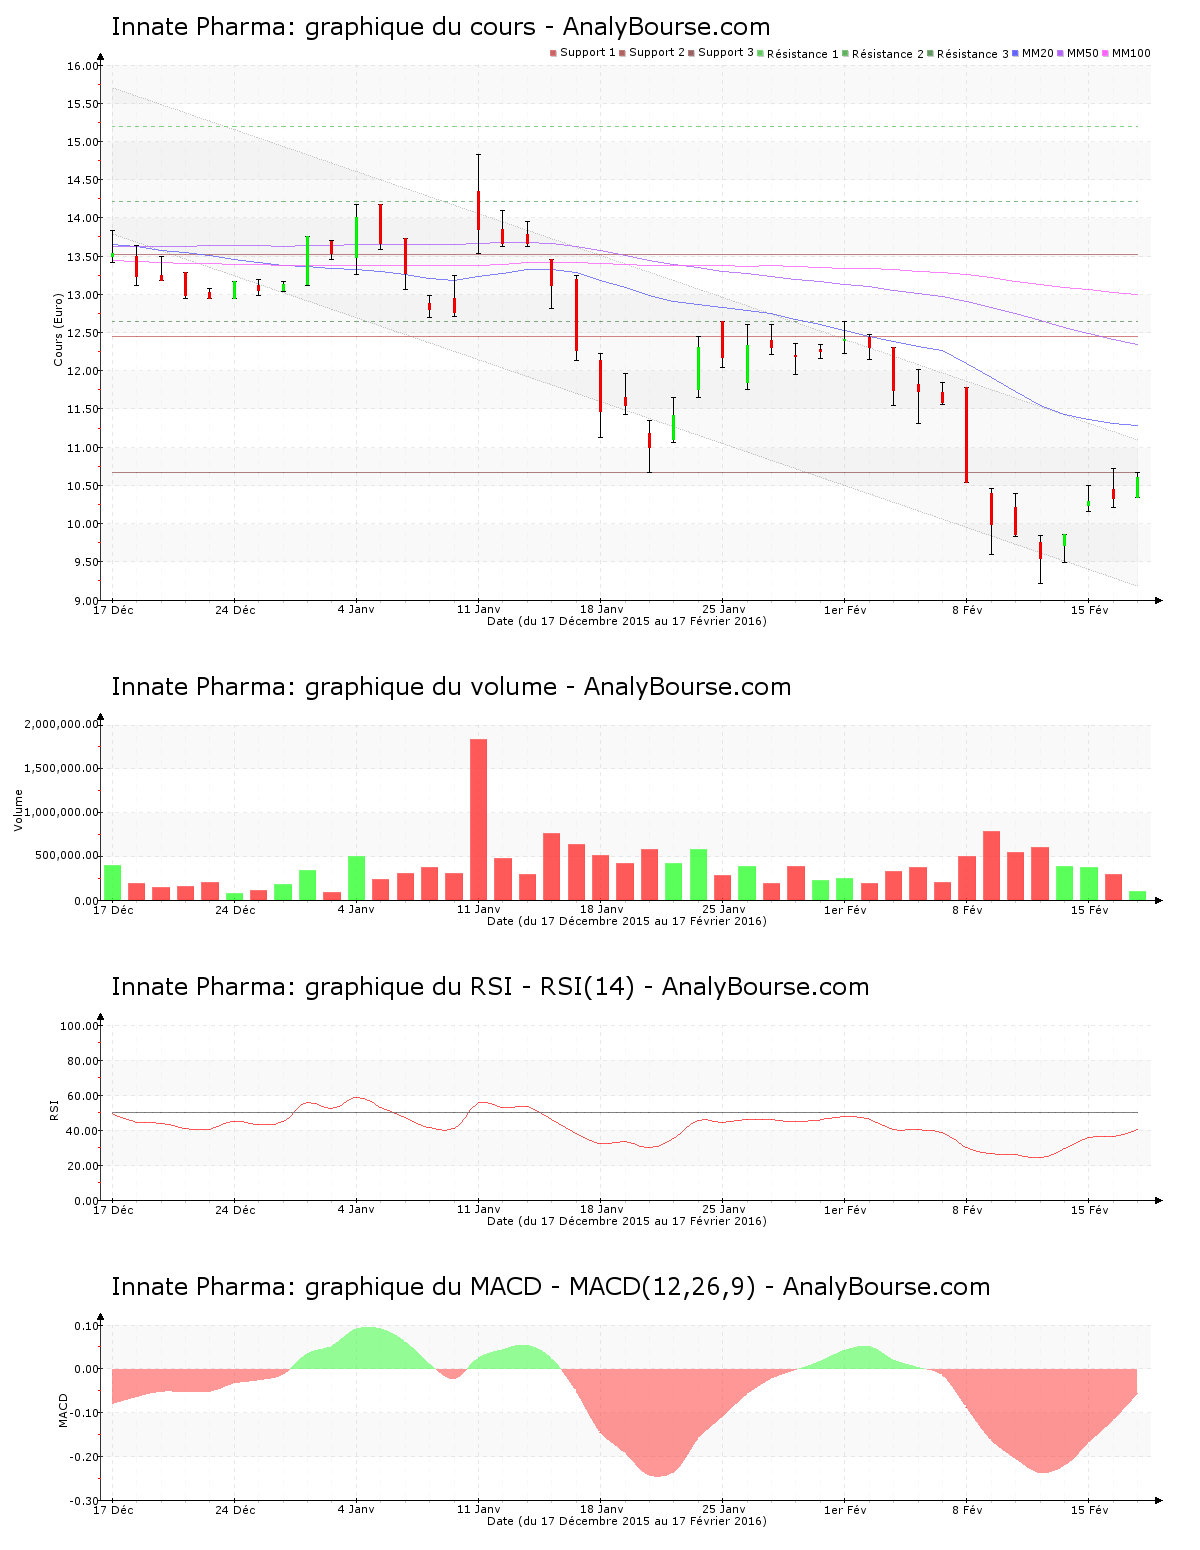Click the date range caption under the price chart
The width and height of the screenshot is (1200, 1550).
pos(627,621)
